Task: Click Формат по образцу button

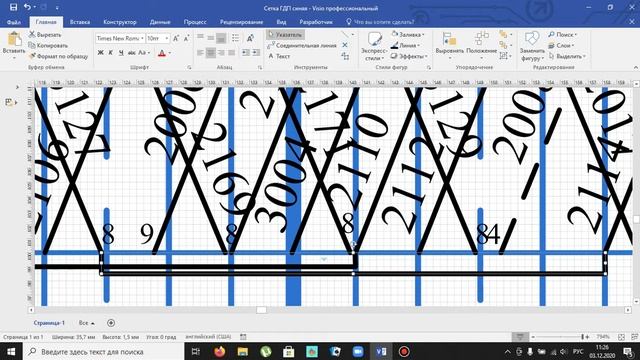Action: click(58, 56)
